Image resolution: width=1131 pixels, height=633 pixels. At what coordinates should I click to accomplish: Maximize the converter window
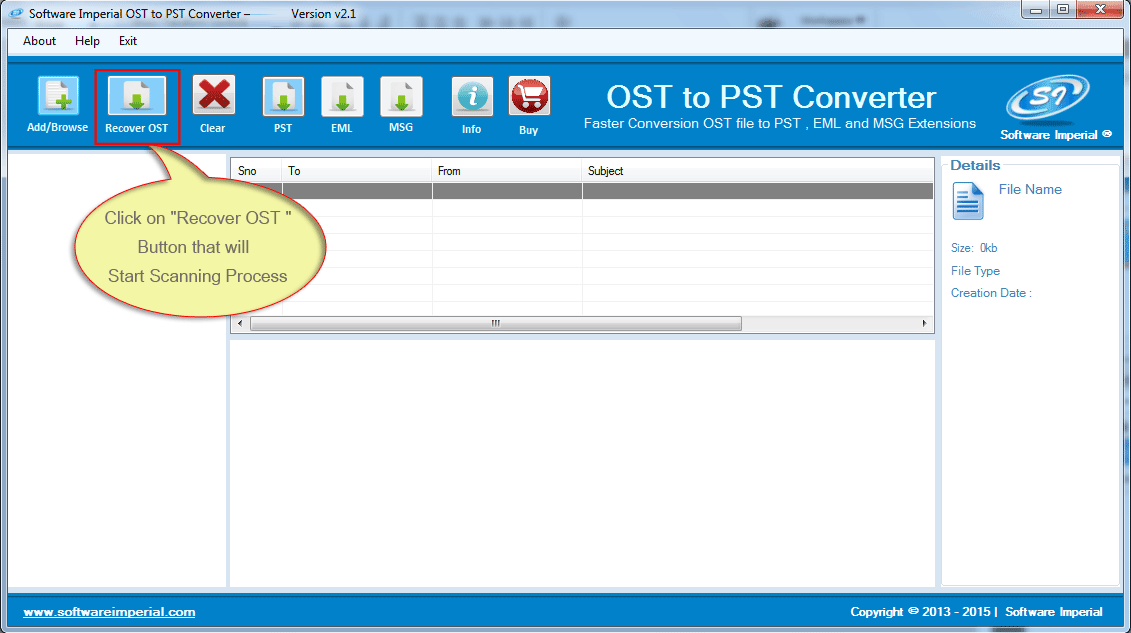pyautogui.click(x=1062, y=10)
